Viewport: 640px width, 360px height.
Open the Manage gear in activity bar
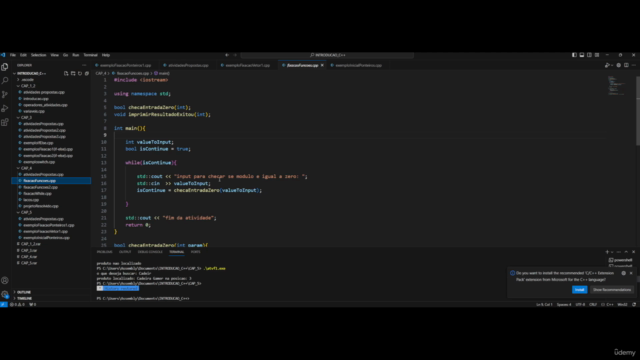[x=5, y=294]
